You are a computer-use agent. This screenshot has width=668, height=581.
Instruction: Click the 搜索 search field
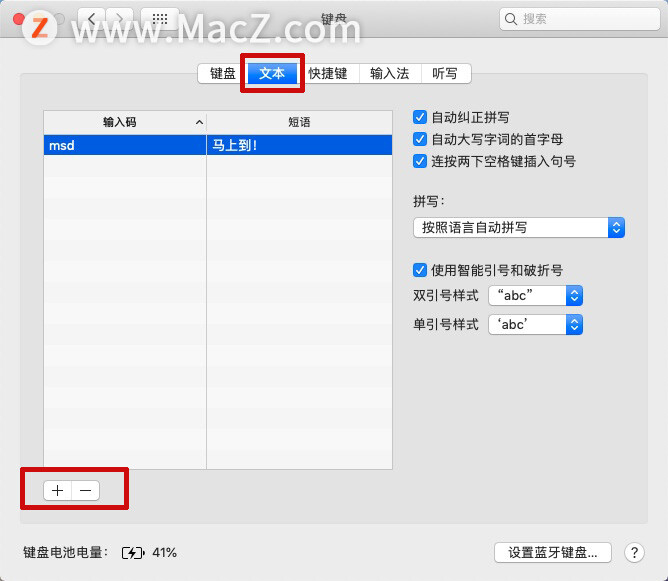click(579, 19)
